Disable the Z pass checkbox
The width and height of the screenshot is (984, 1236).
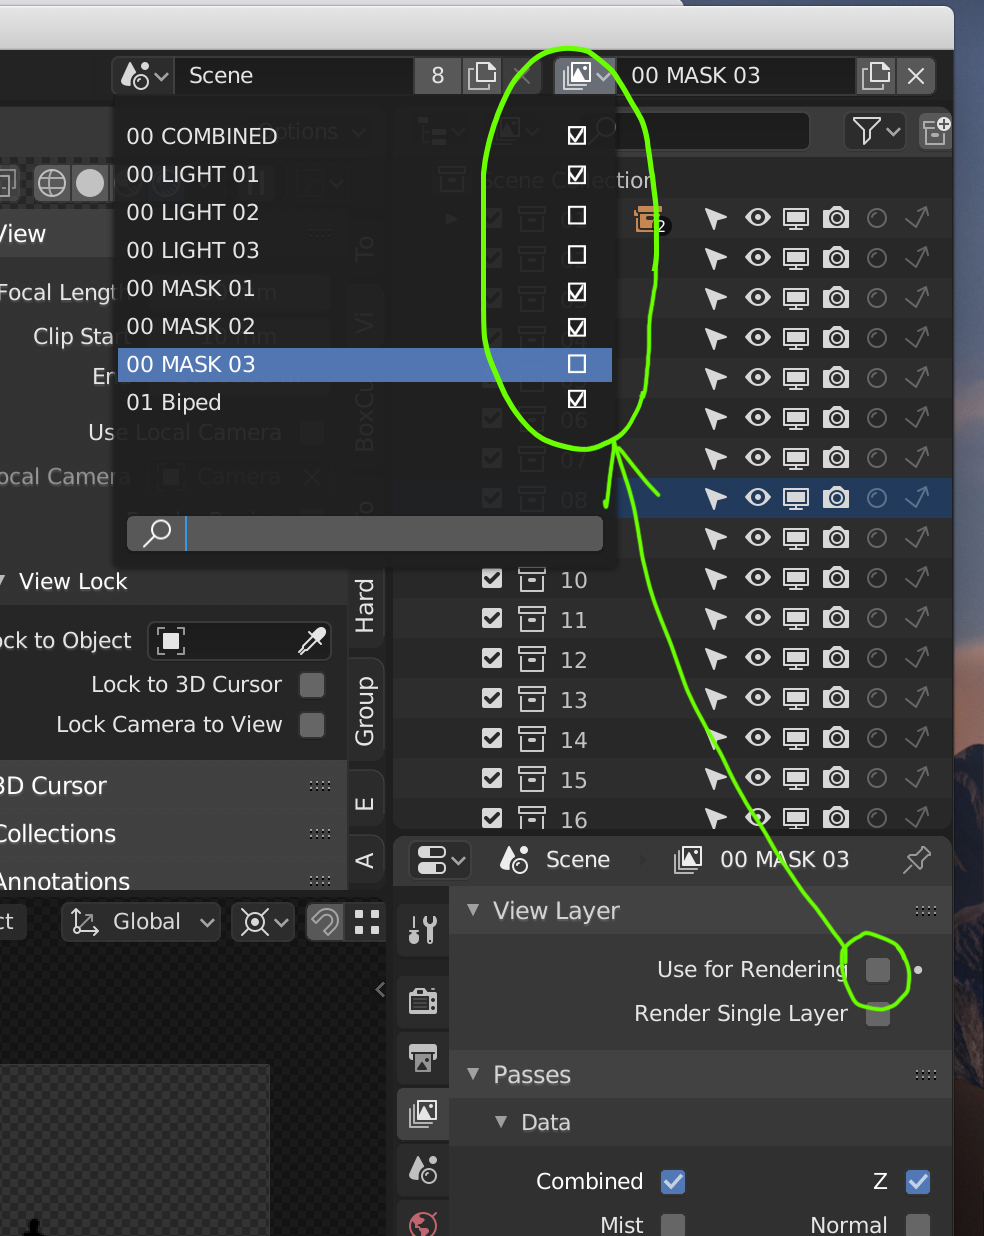[x=917, y=1181]
